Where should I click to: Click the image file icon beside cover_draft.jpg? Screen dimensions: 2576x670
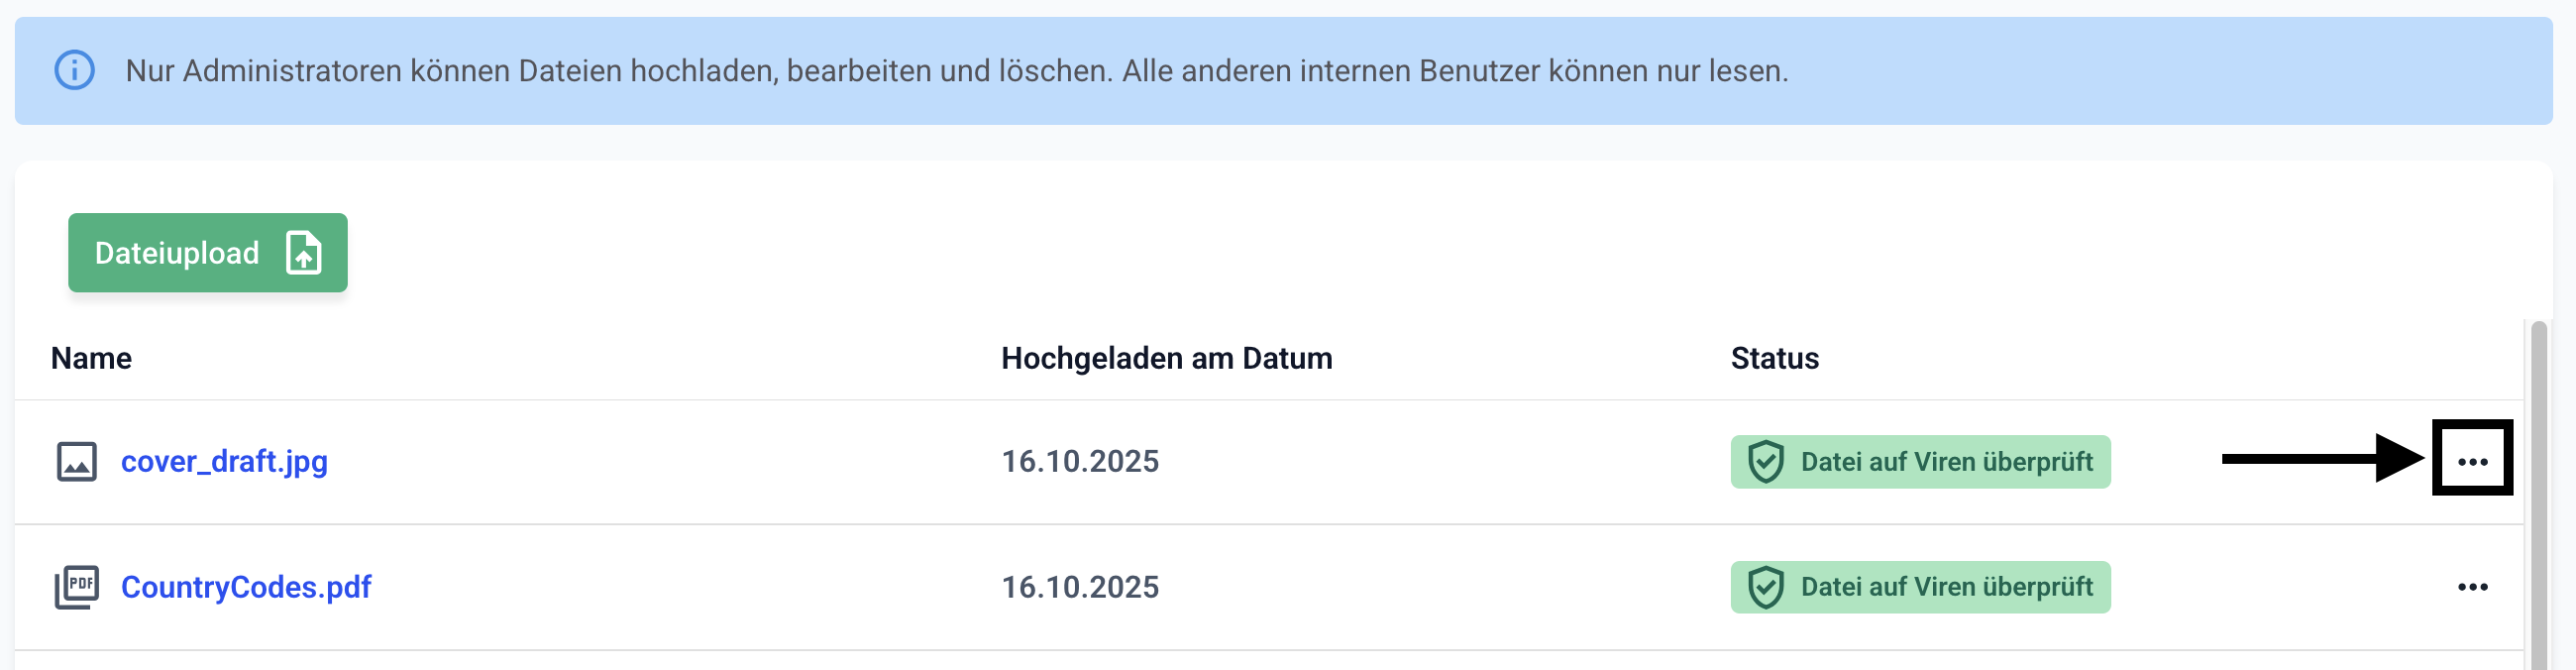click(76, 462)
